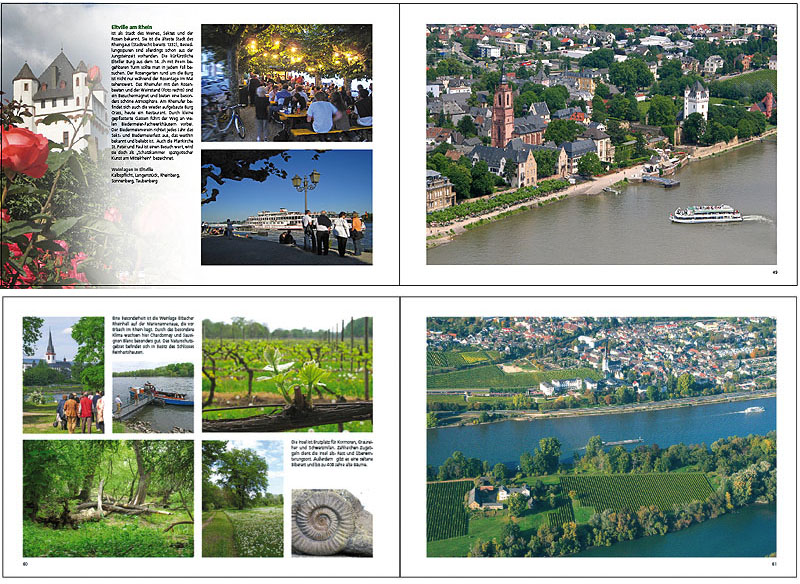The width and height of the screenshot is (800, 584).
Task: Click the white passenger ship in Eltville aerial photo
Action: (x=706, y=213)
